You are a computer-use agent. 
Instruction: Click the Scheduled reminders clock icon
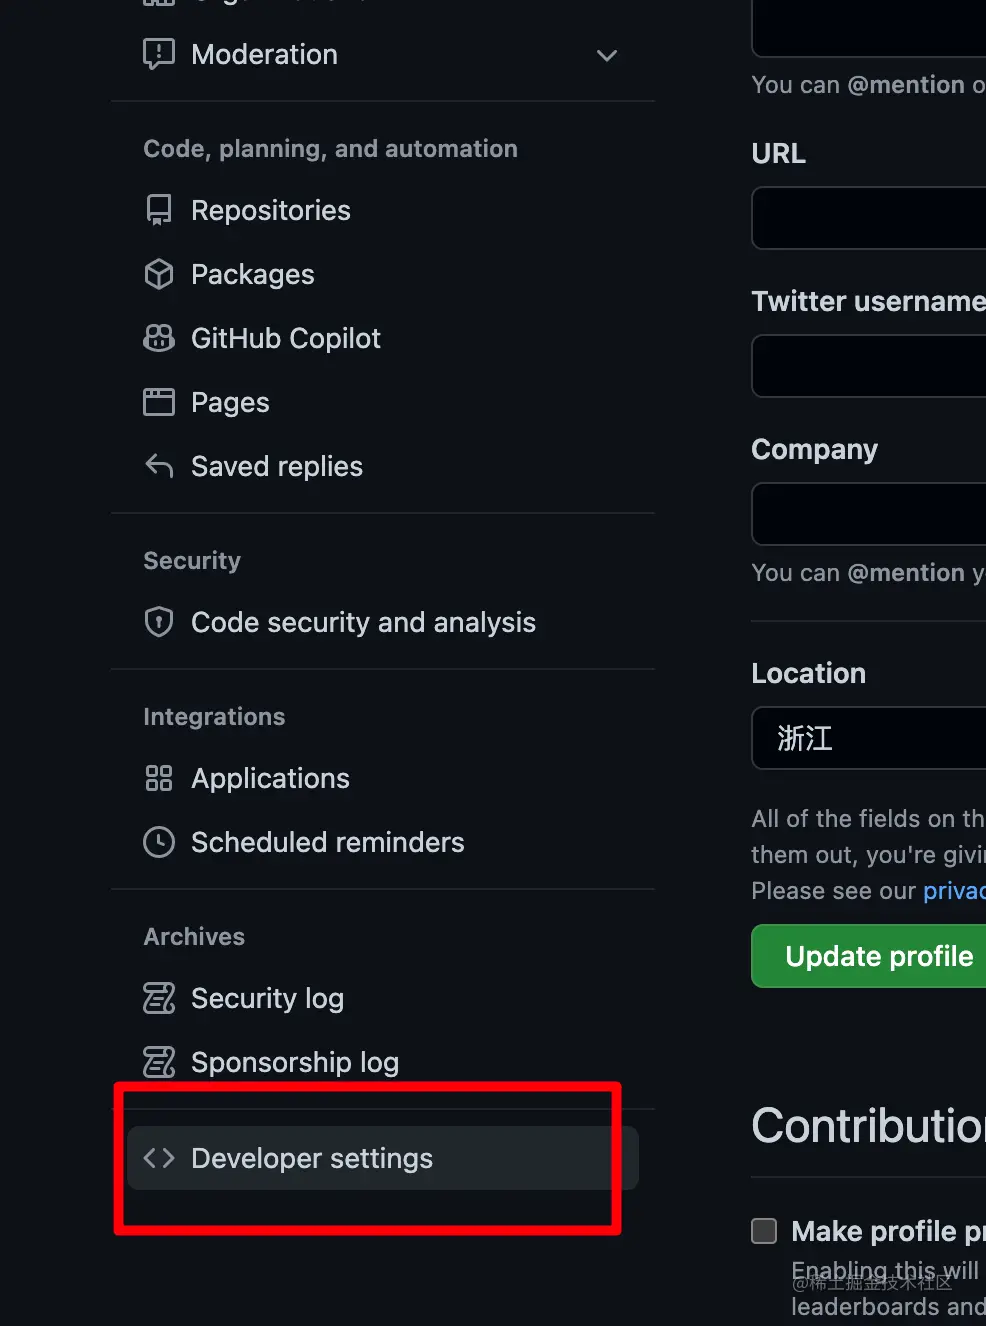(158, 842)
